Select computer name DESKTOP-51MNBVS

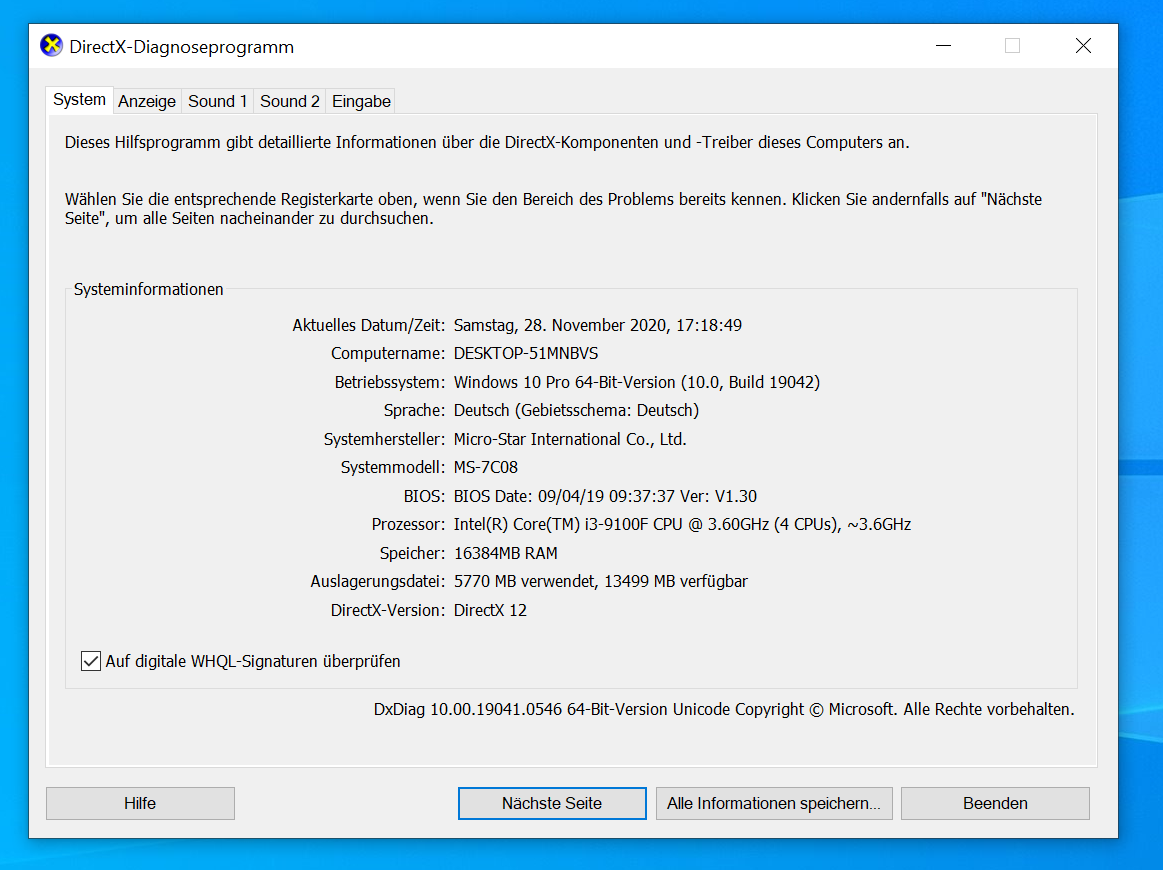tap(526, 354)
